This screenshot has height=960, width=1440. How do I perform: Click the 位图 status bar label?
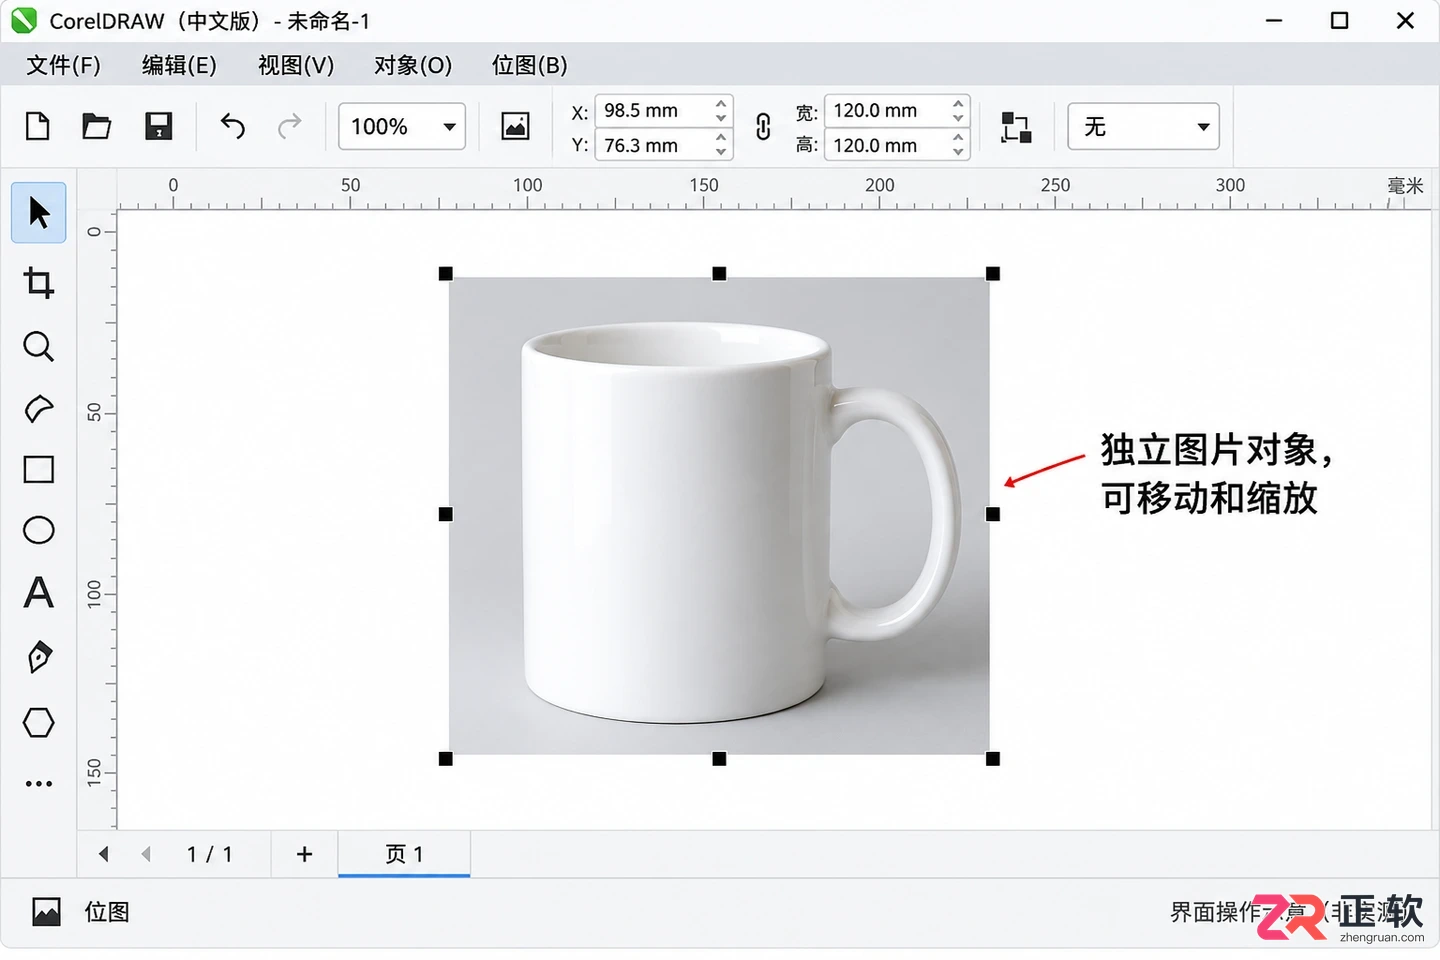tap(107, 912)
